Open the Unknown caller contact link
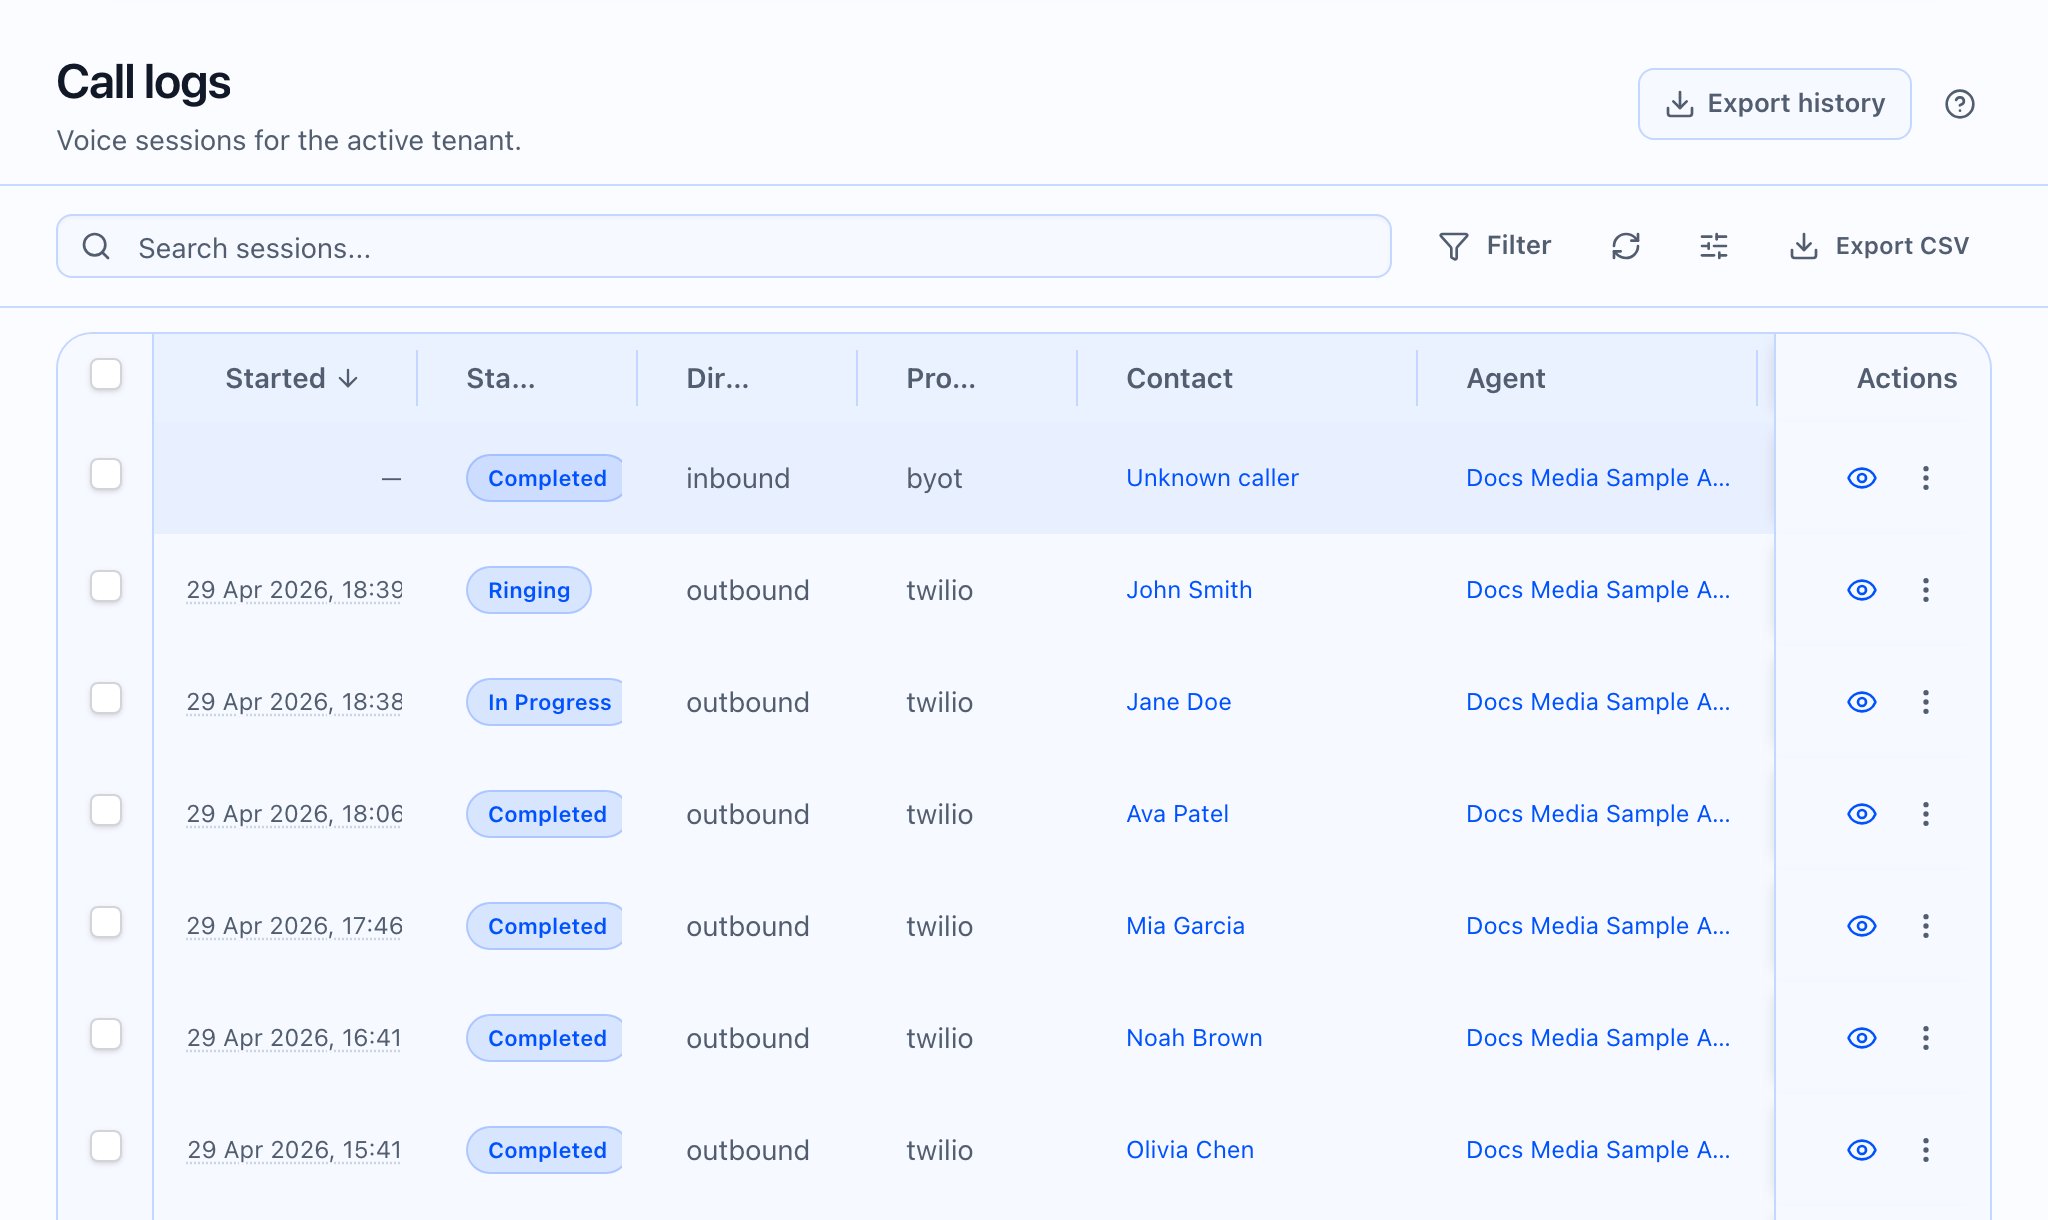The image size is (2048, 1220). coord(1212,478)
